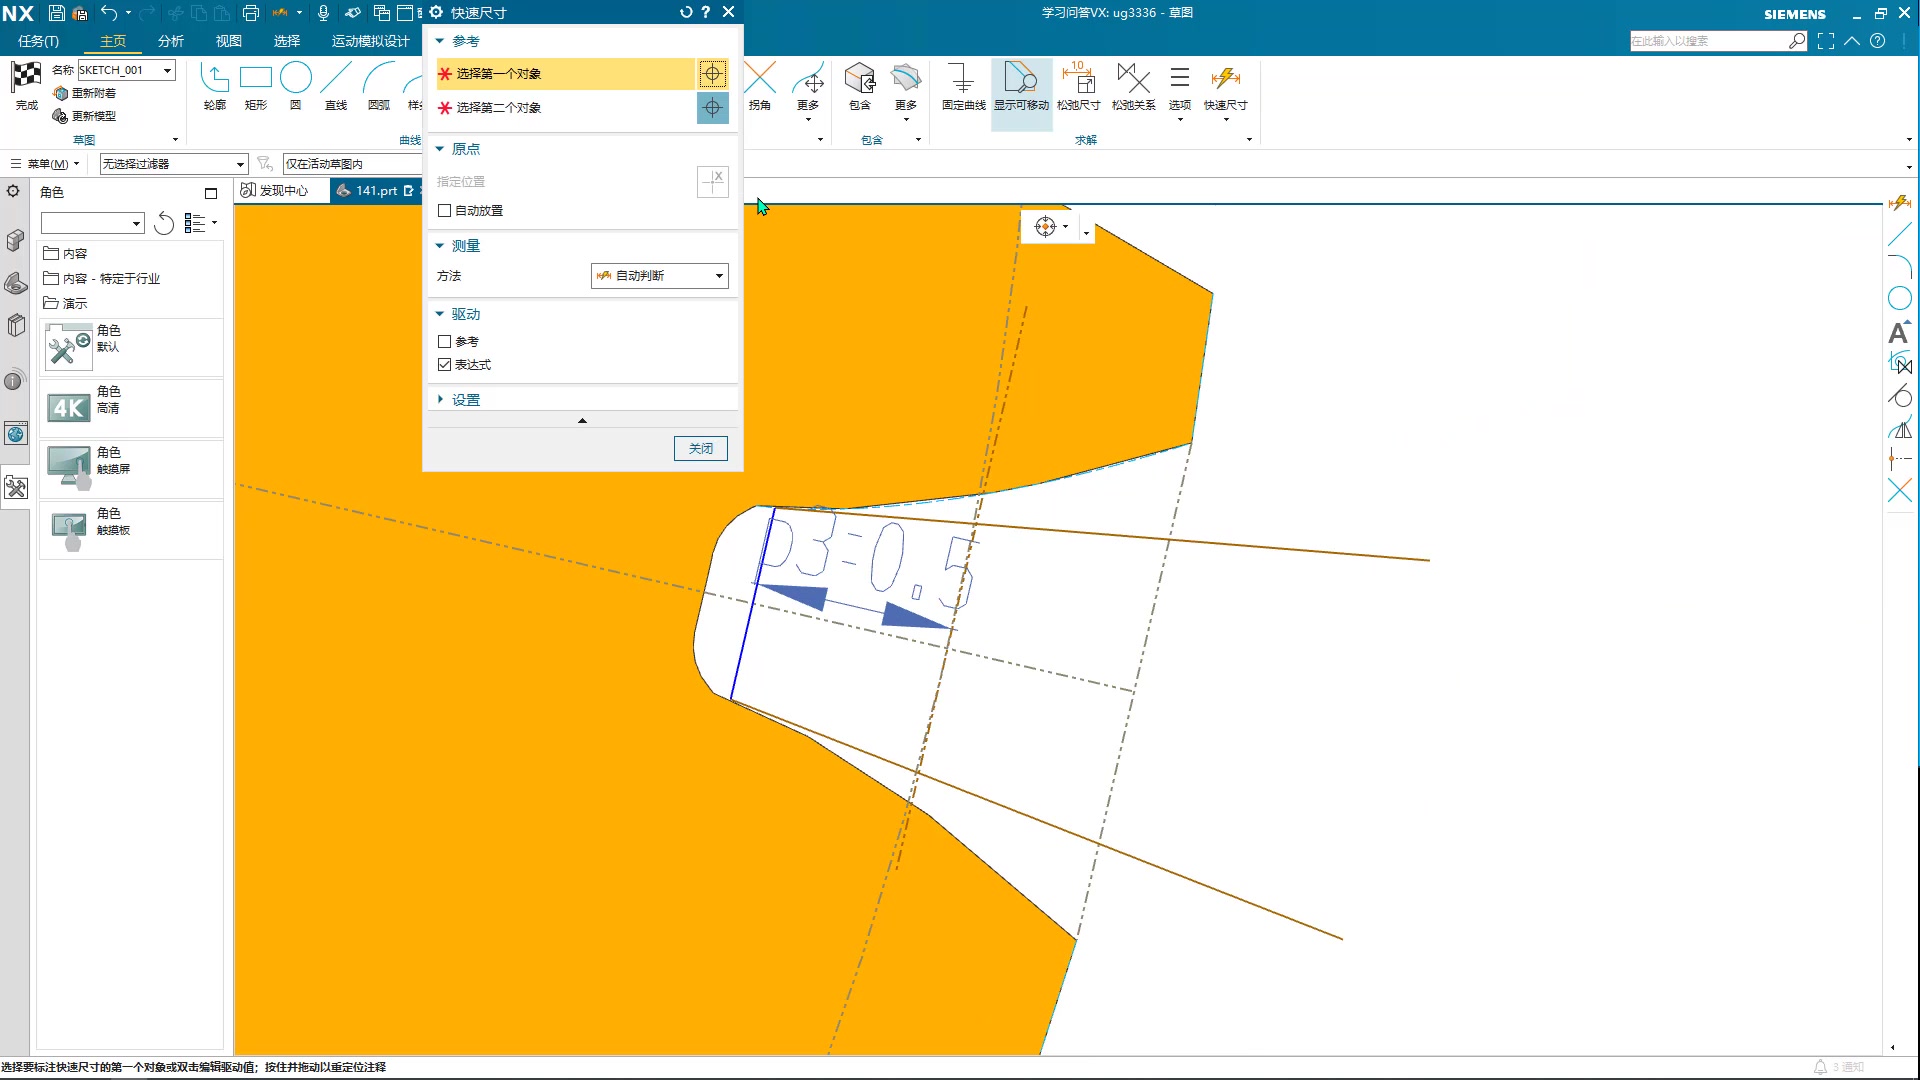Toggle the Show Movable tool
1920x1080 pixels.
[x=1021, y=80]
